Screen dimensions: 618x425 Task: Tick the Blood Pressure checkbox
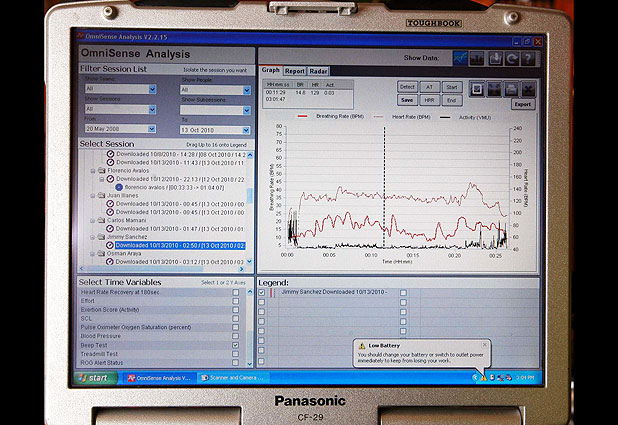(x=235, y=336)
